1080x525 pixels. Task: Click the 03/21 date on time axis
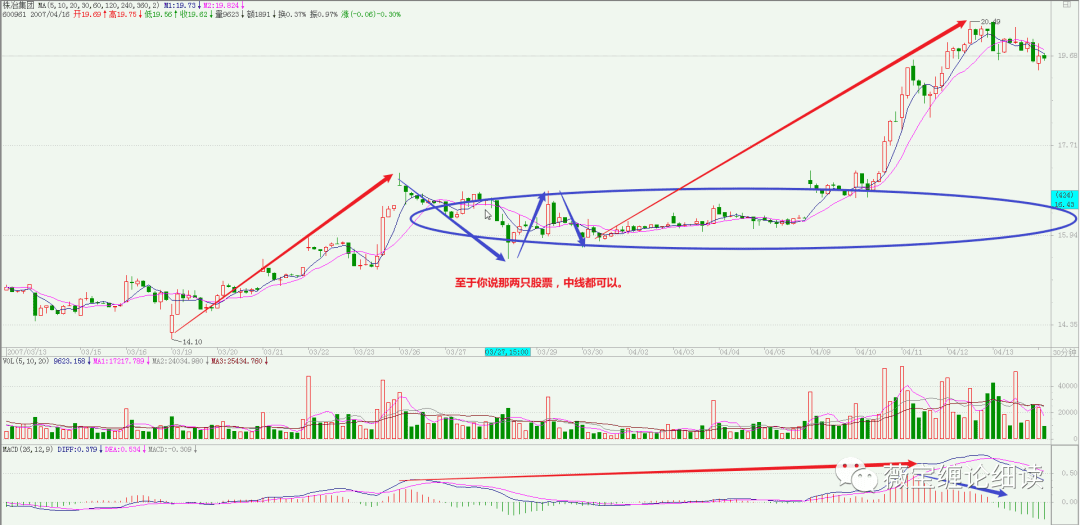pyautogui.click(x=273, y=351)
